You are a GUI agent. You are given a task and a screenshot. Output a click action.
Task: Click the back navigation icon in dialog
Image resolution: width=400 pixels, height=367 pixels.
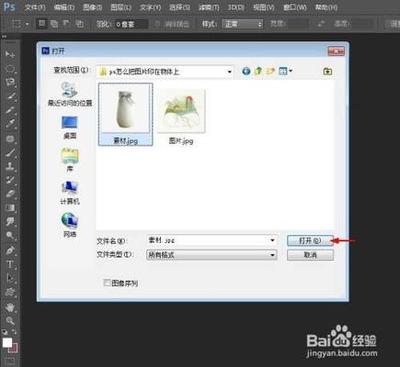pos(246,71)
